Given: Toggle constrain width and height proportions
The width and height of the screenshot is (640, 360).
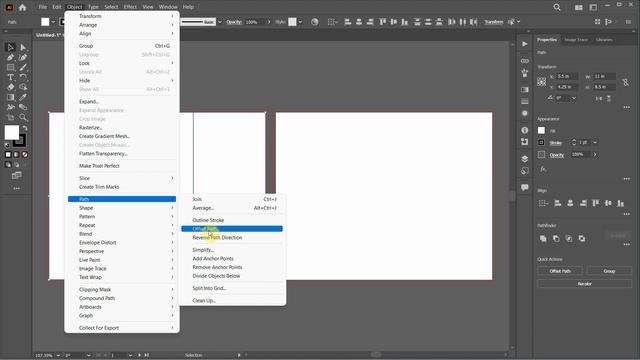Looking at the screenshot, I should tap(625, 82).
